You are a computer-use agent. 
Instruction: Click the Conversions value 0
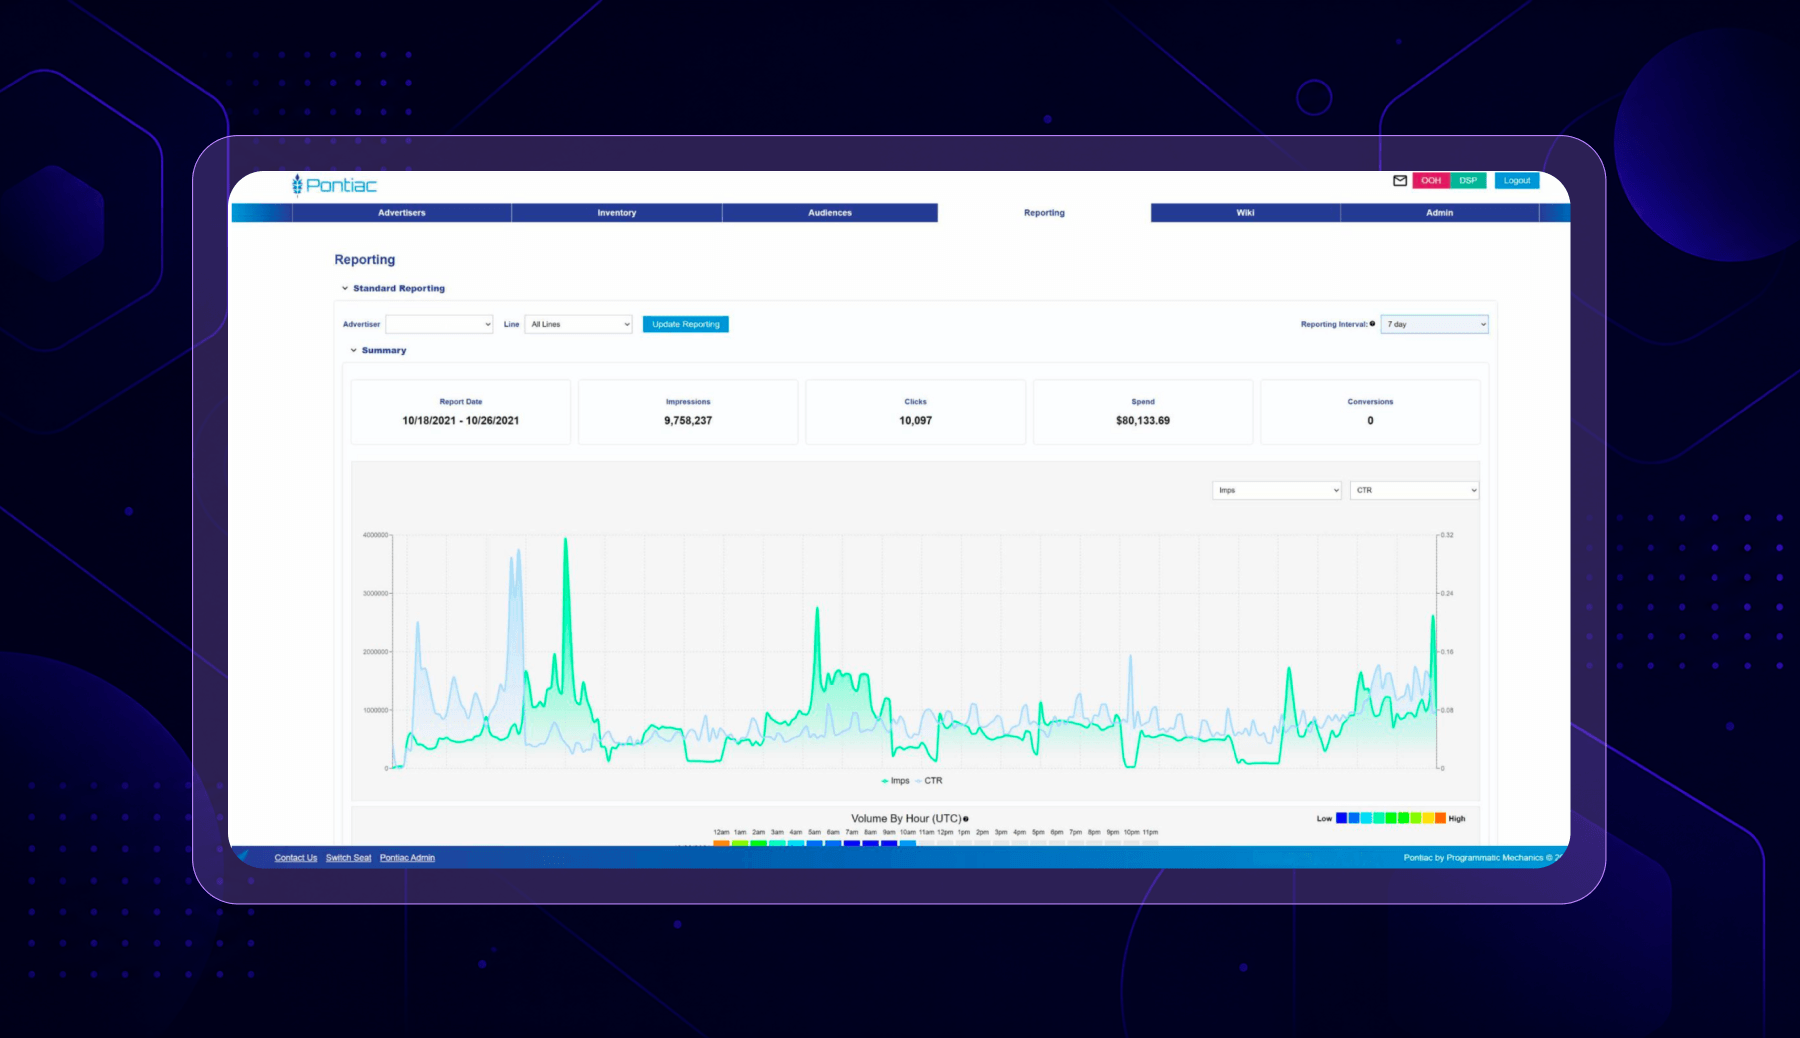click(x=1370, y=421)
